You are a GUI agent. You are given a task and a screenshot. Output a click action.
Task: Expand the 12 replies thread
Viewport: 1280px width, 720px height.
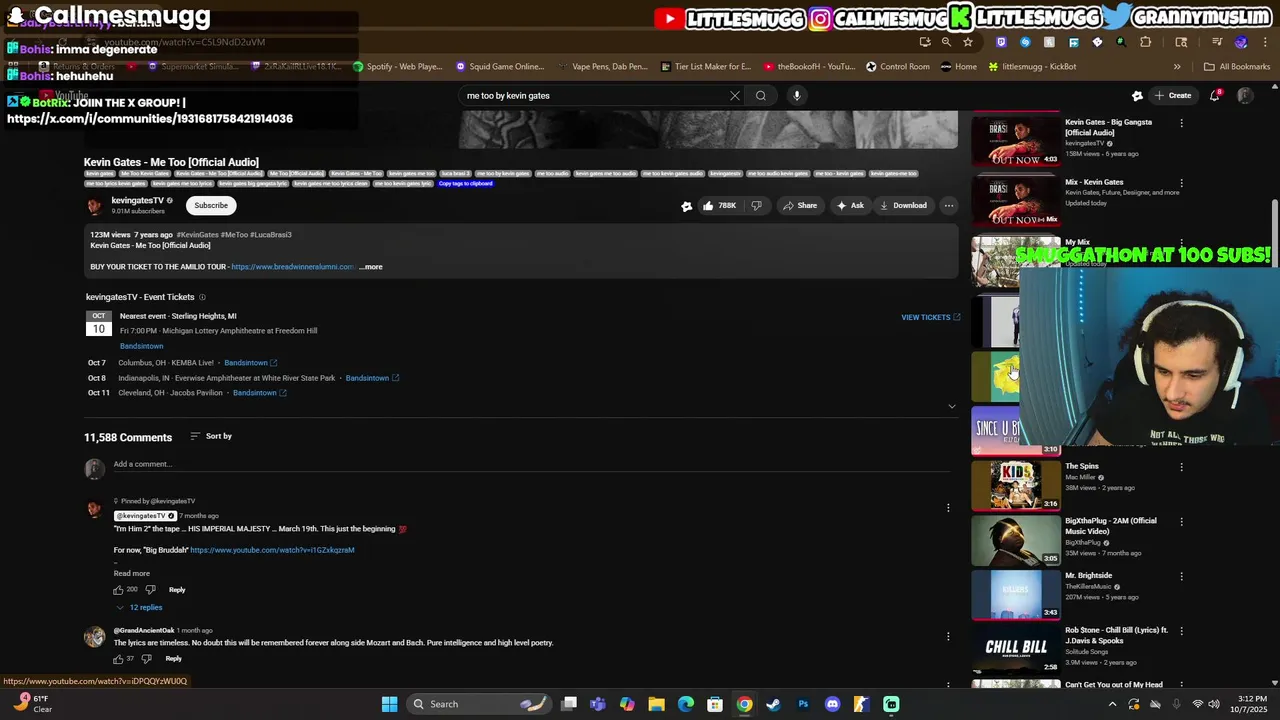139,607
